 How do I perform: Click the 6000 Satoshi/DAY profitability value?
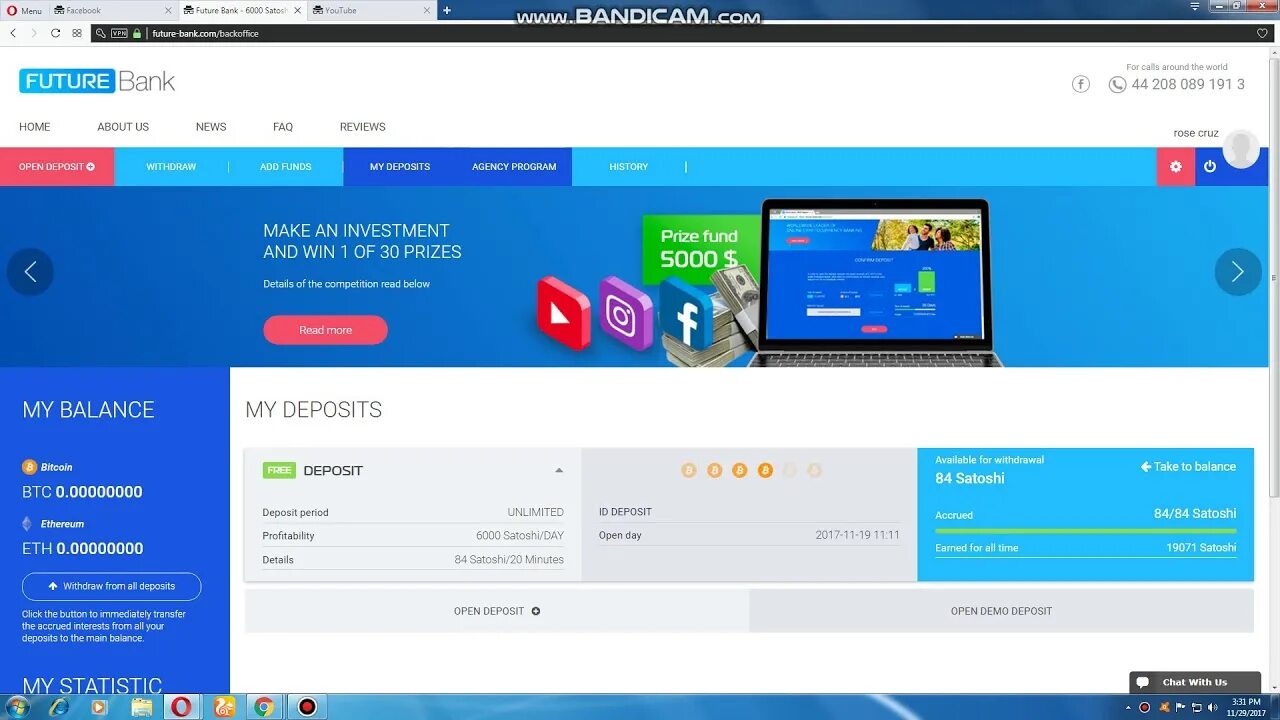tap(520, 536)
